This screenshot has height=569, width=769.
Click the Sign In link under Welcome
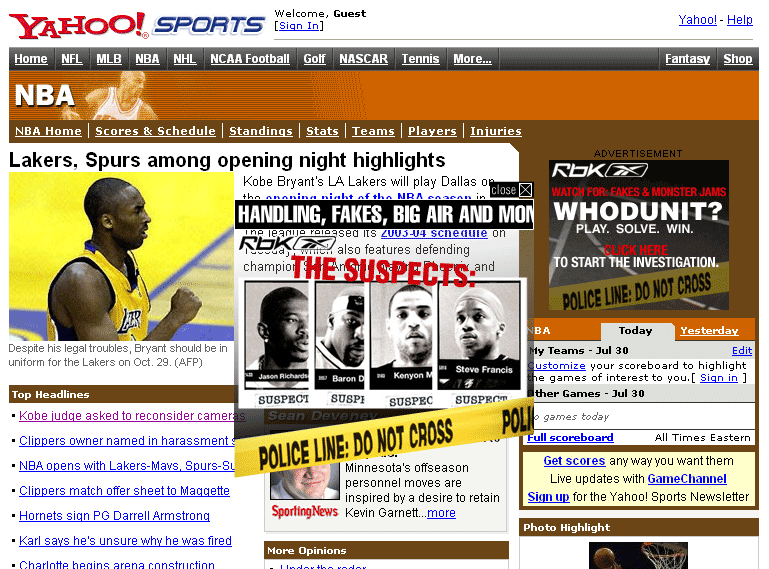pyautogui.click(x=299, y=26)
